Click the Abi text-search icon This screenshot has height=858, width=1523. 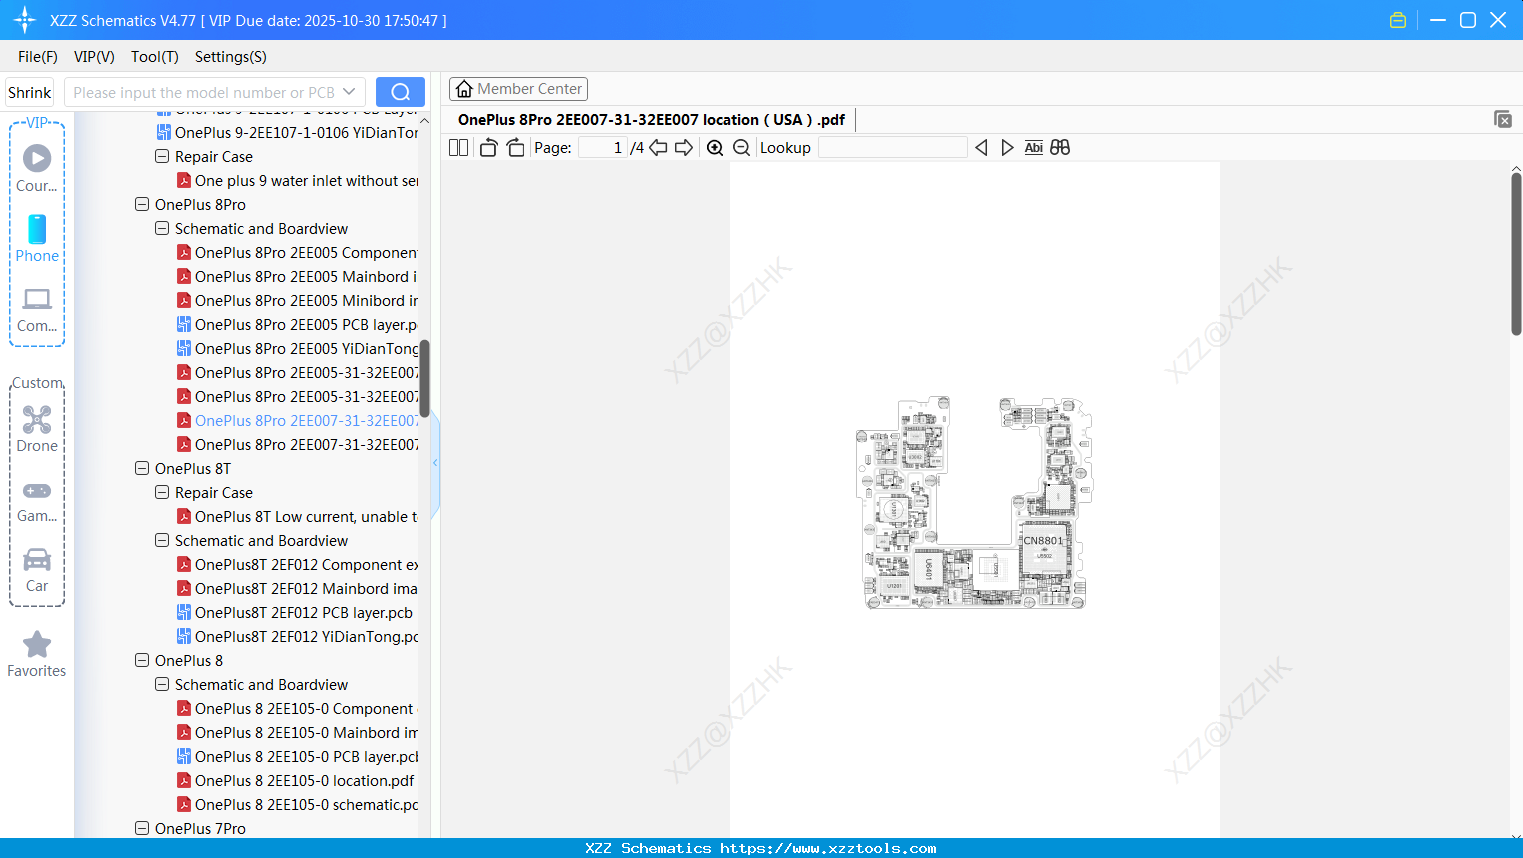click(x=1033, y=147)
